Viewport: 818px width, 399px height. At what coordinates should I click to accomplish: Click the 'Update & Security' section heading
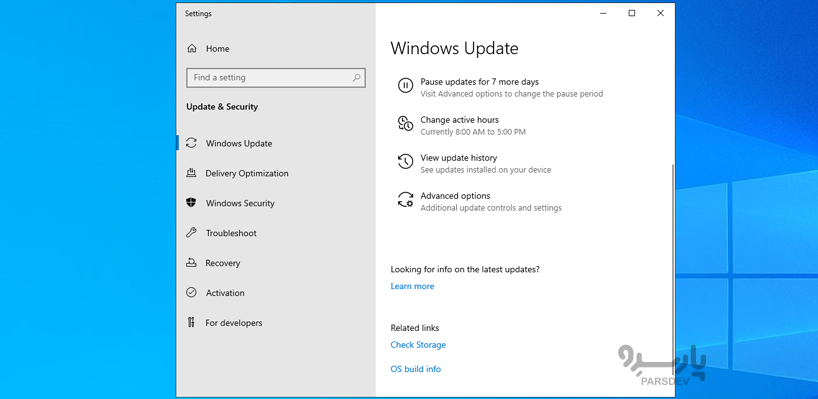[222, 107]
